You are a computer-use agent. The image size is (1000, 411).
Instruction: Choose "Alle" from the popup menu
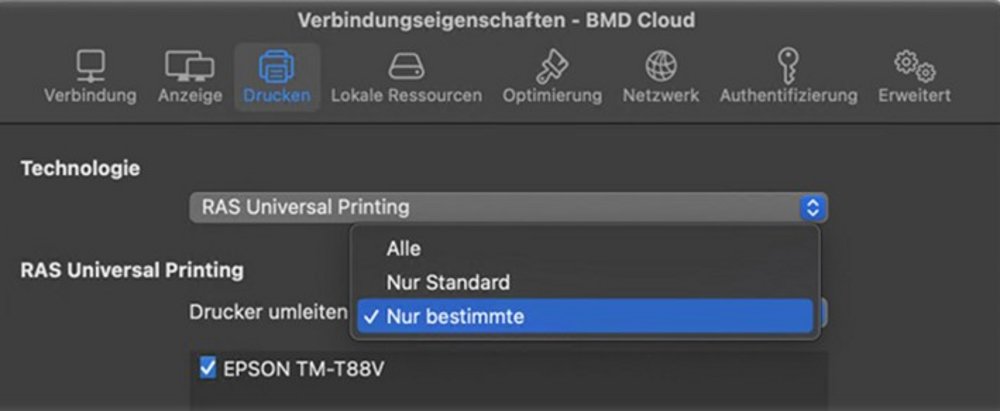tap(404, 249)
